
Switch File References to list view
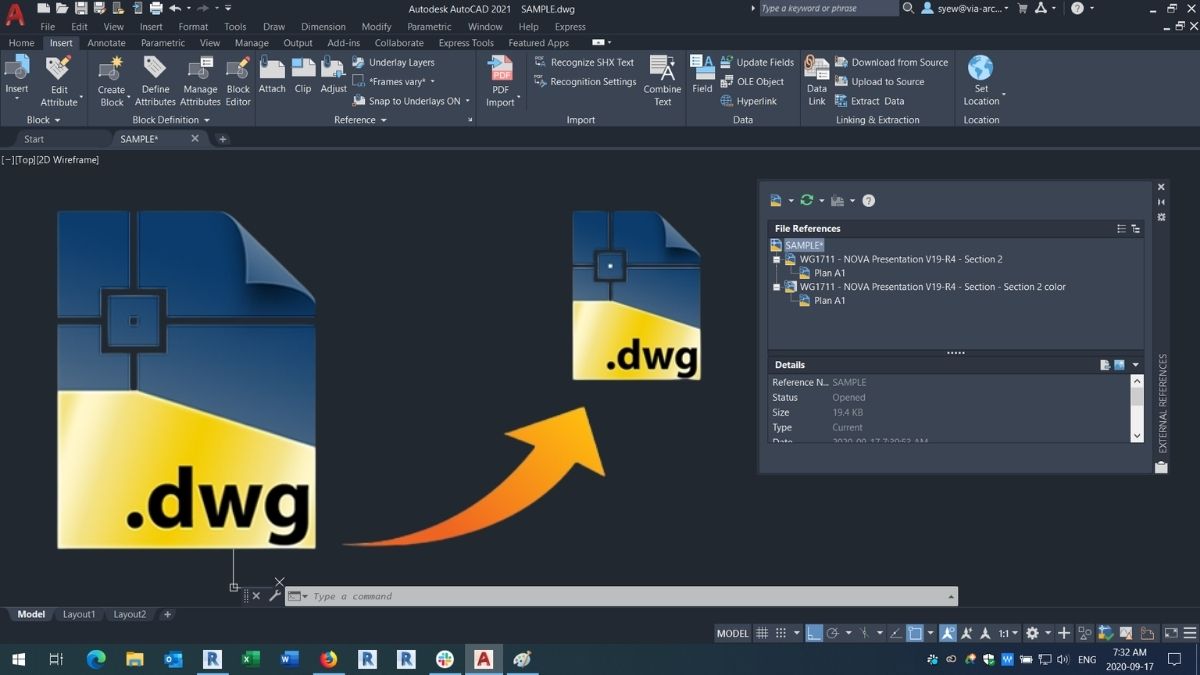pos(1121,229)
